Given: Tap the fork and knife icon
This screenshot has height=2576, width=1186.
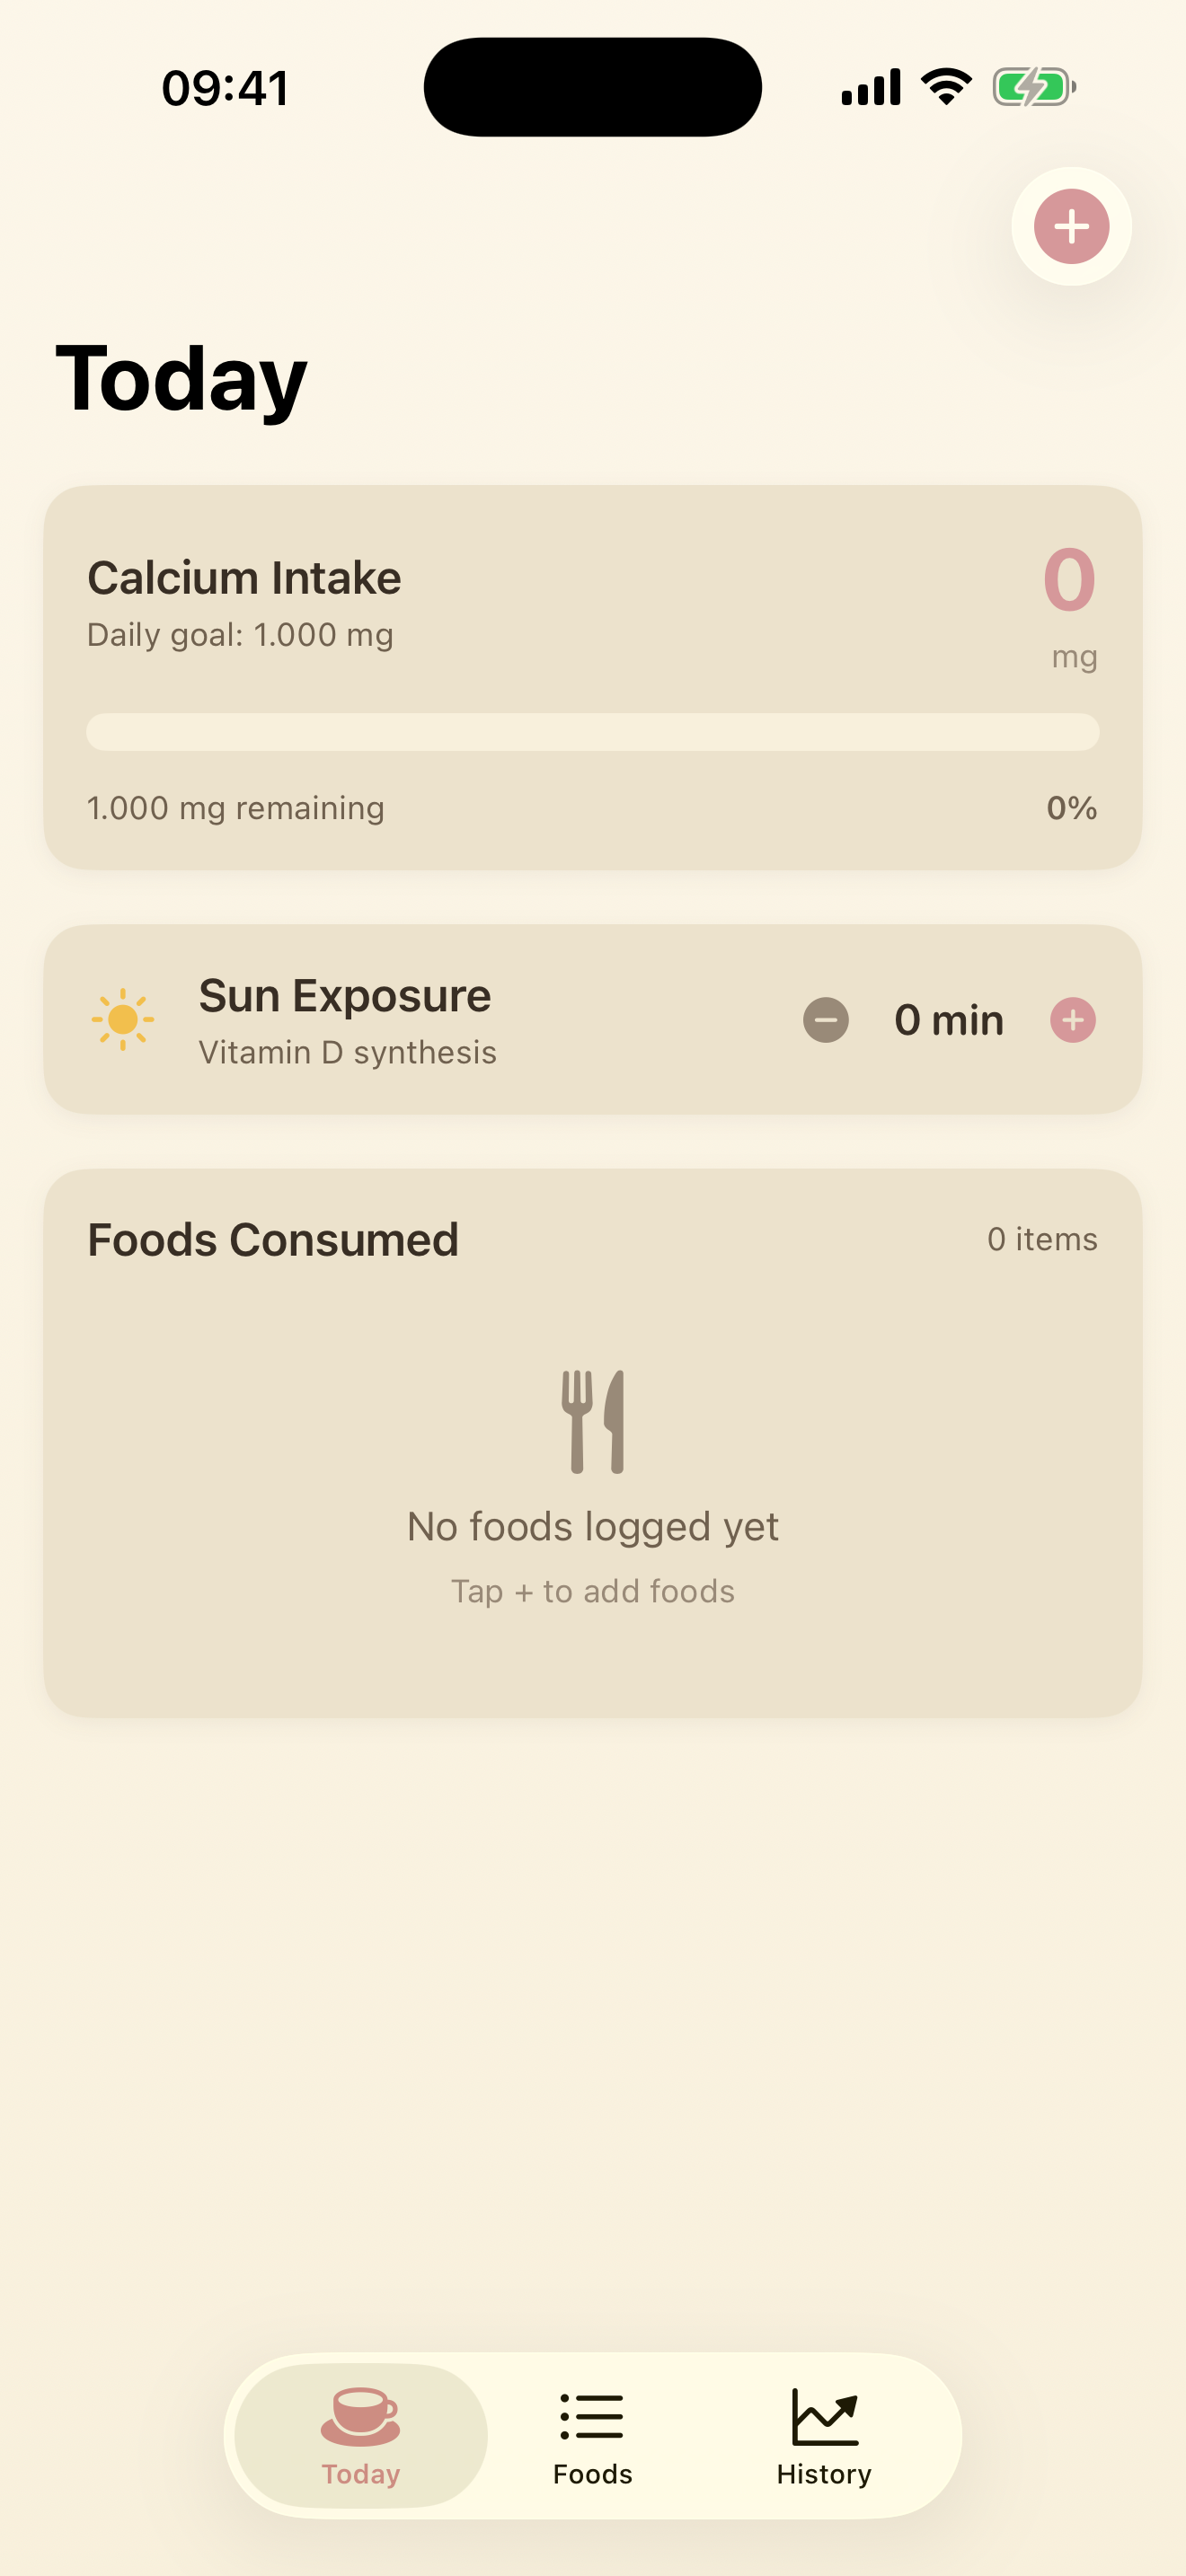Looking at the screenshot, I should pyautogui.click(x=593, y=1421).
